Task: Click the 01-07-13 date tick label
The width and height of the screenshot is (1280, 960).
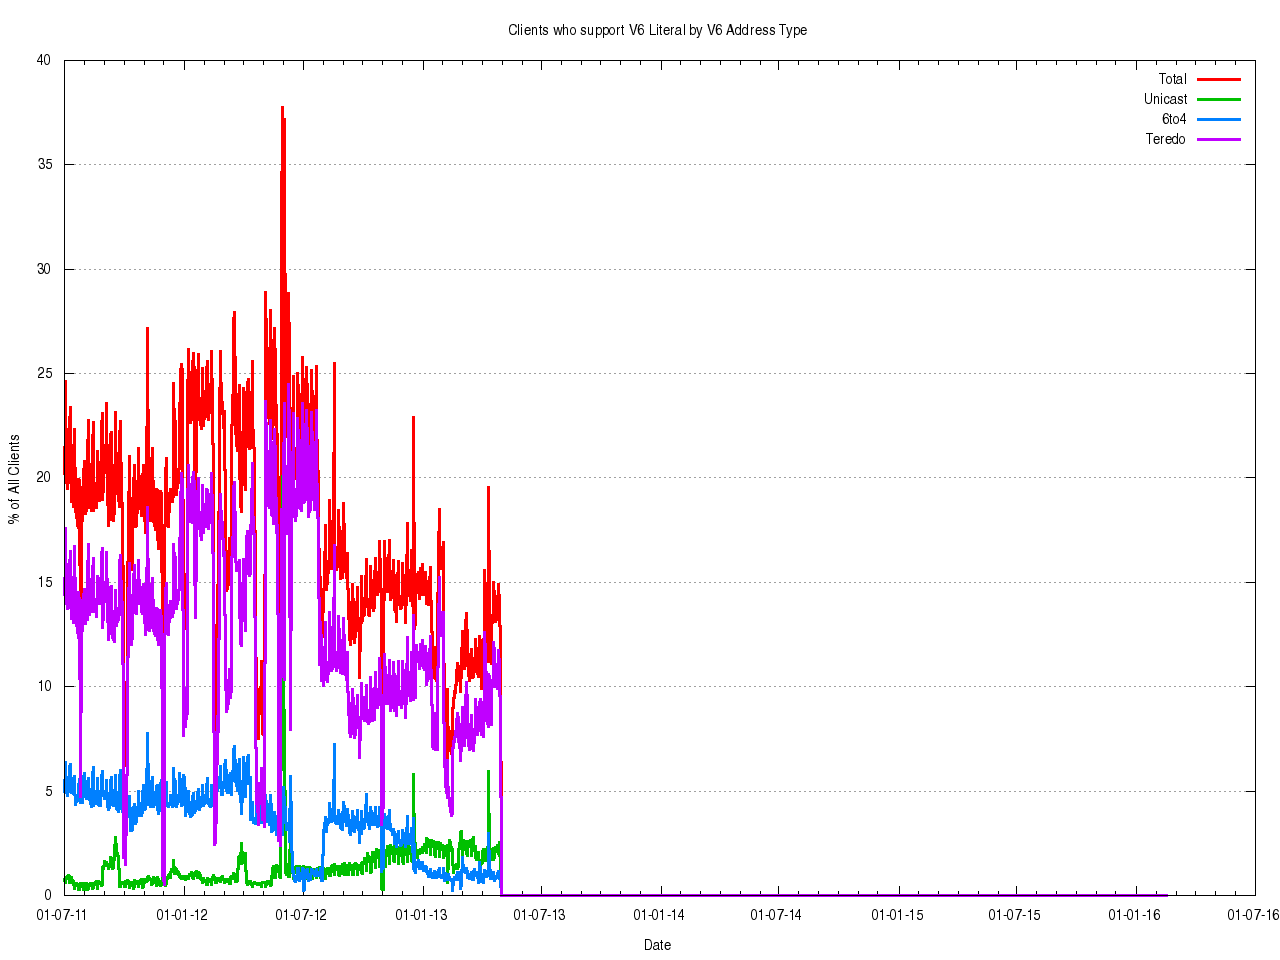Action: pos(539,914)
